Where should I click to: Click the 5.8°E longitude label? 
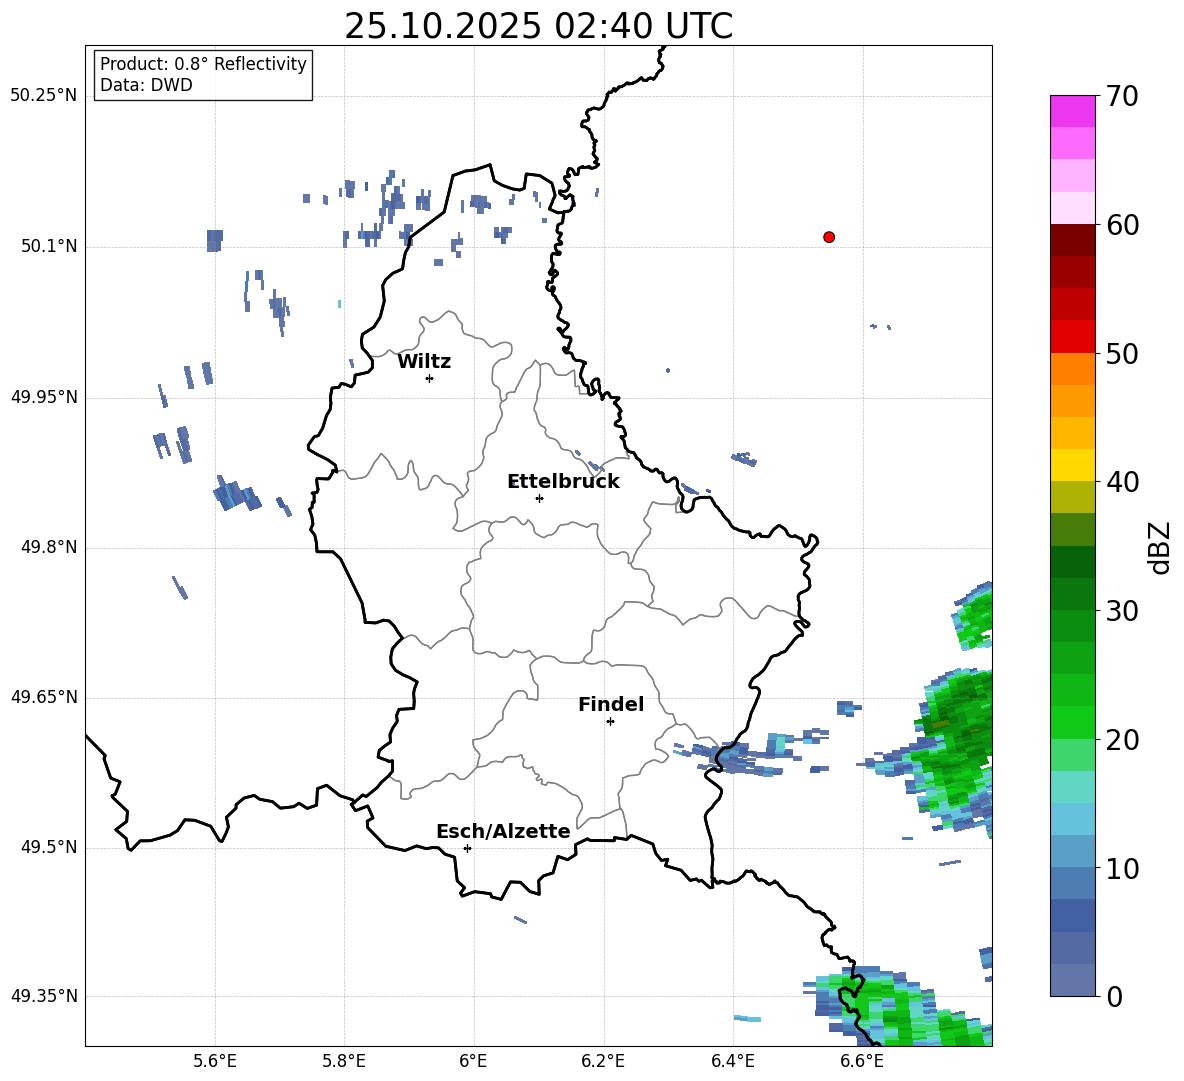[x=344, y=1061]
